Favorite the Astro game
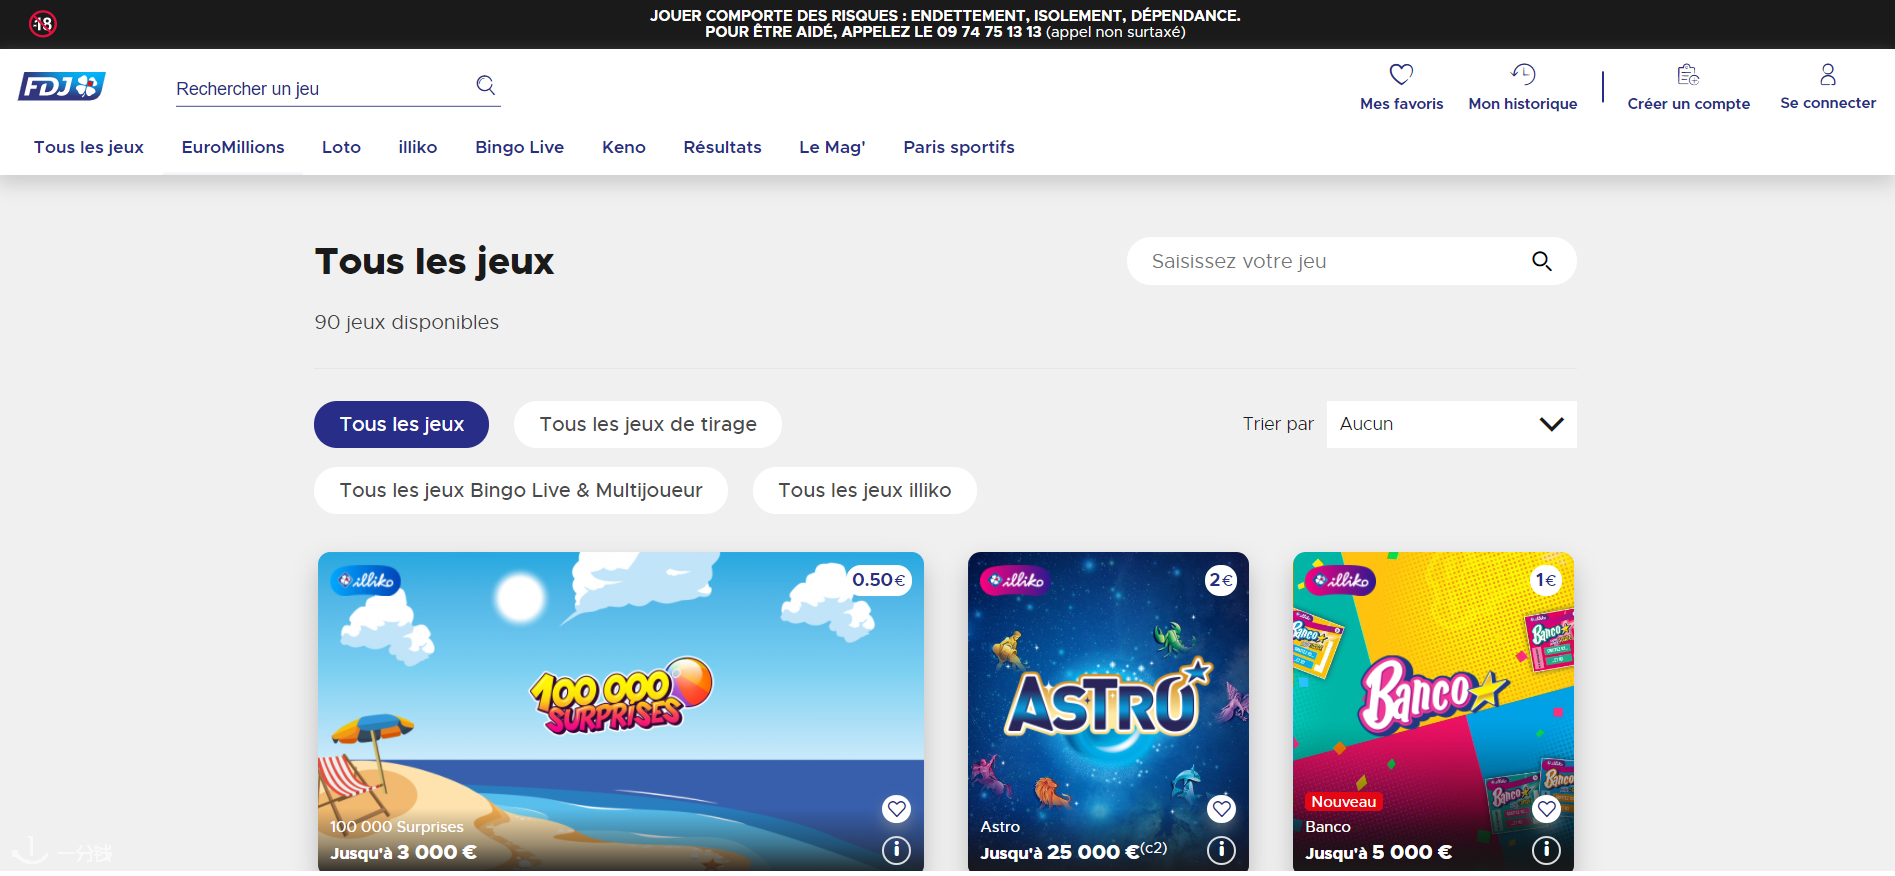 1221,809
